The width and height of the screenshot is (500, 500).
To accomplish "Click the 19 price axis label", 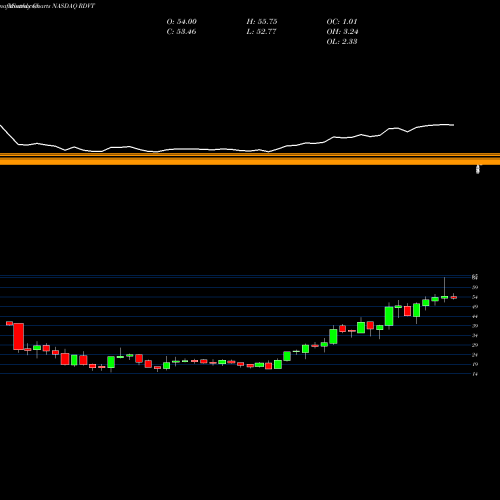I will point(475,364).
